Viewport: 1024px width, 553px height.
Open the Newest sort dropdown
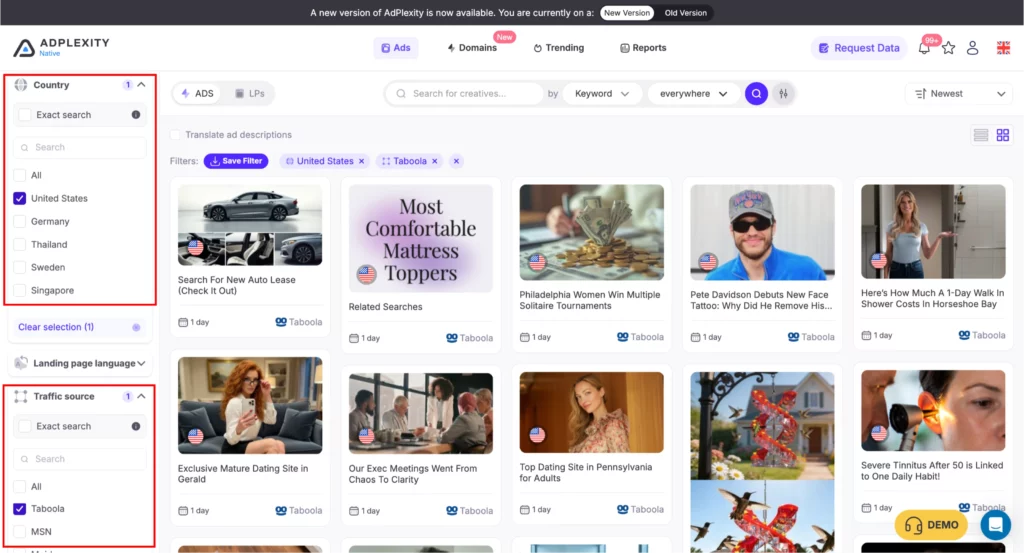click(x=959, y=94)
